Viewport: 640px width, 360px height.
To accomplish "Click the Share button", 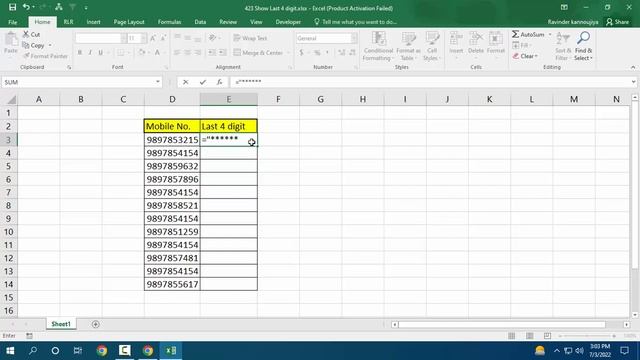I will tap(618, 22).
